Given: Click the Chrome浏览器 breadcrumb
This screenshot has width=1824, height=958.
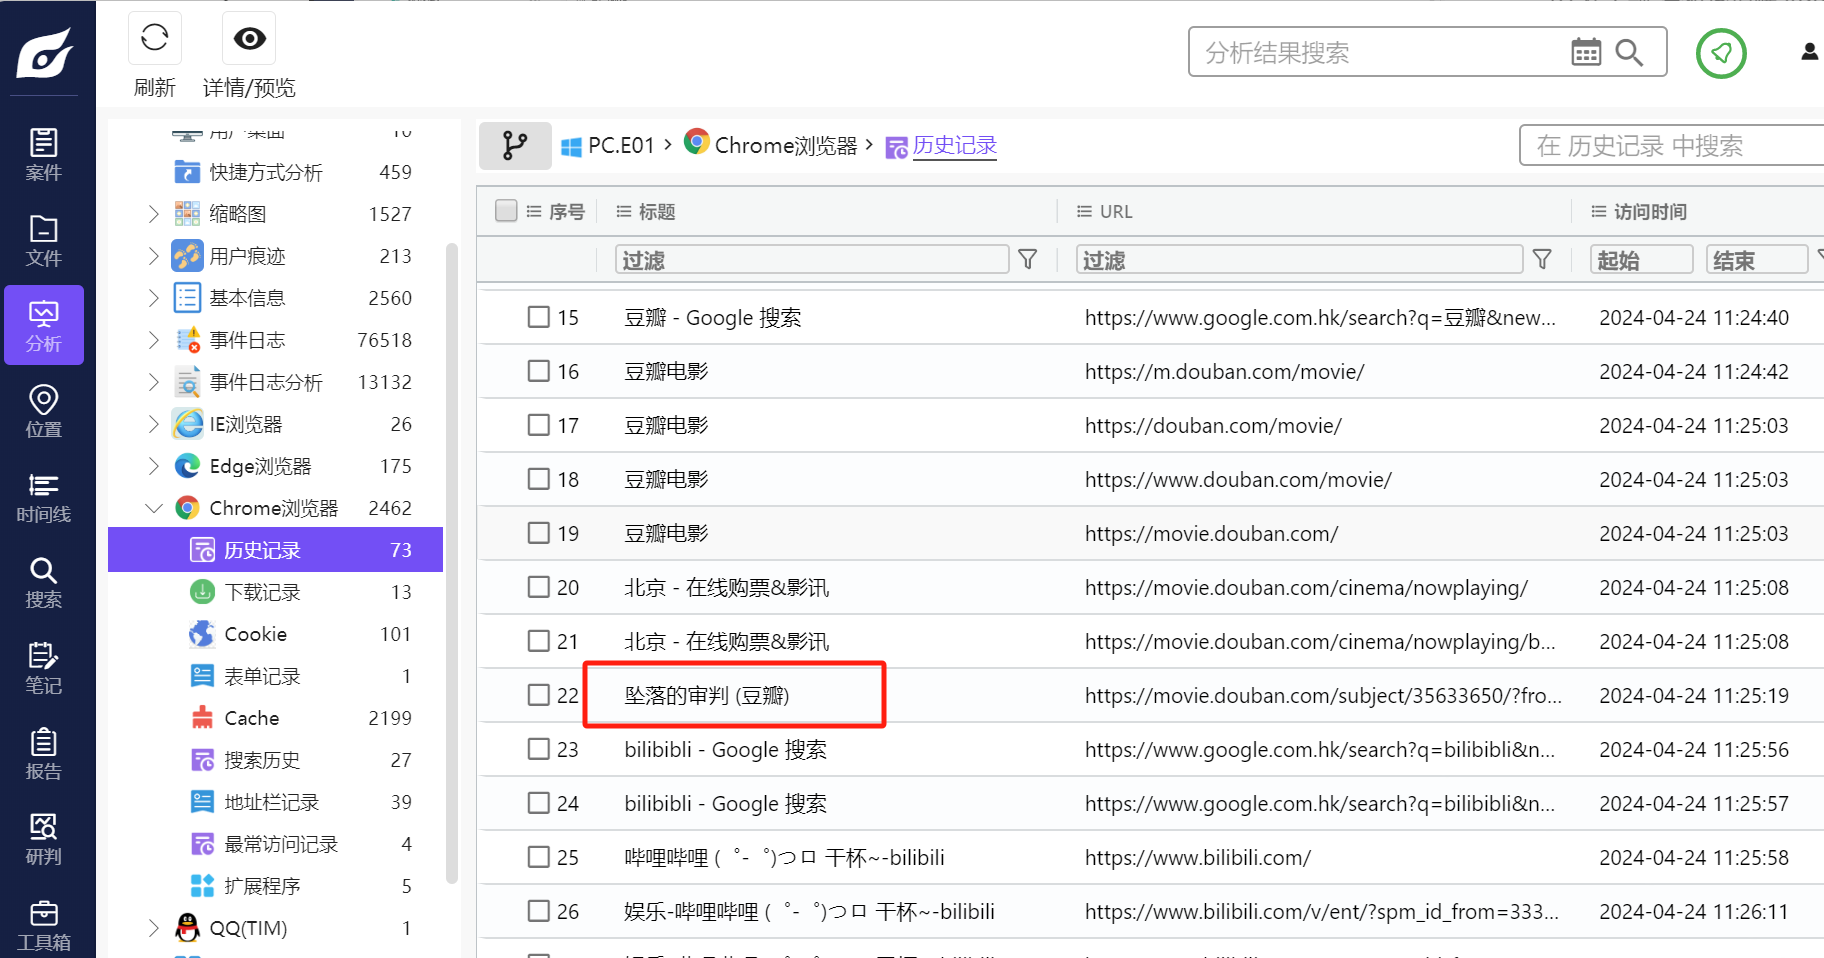Looking at the screenshot, I should (x=786, y=146).
